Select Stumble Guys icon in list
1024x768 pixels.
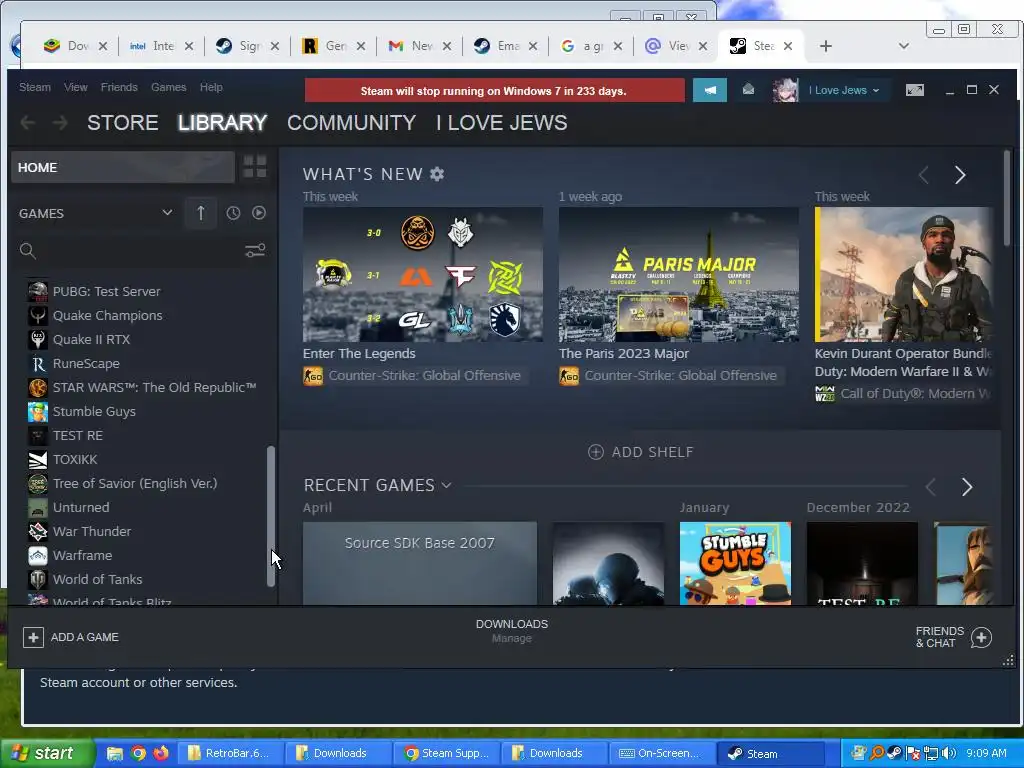[38, 411]
